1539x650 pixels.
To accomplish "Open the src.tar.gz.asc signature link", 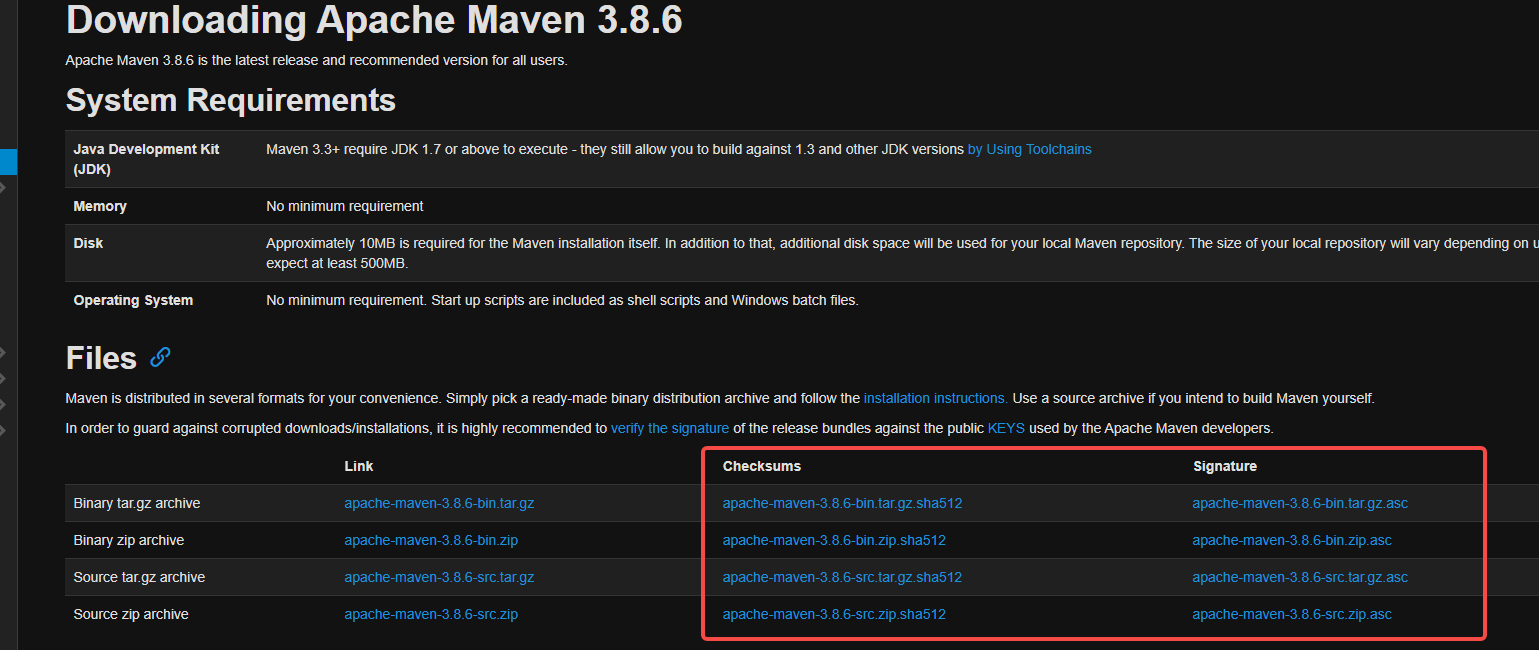I will 1300,577.
